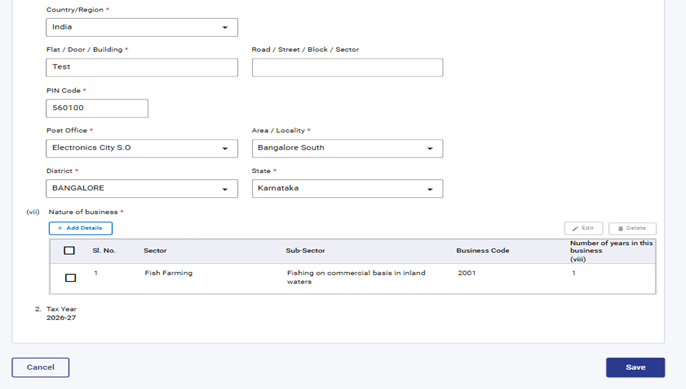Open the District dropdown showing BANGALORE
This screenshot has height=389, width=686.
tap(142, 189)
